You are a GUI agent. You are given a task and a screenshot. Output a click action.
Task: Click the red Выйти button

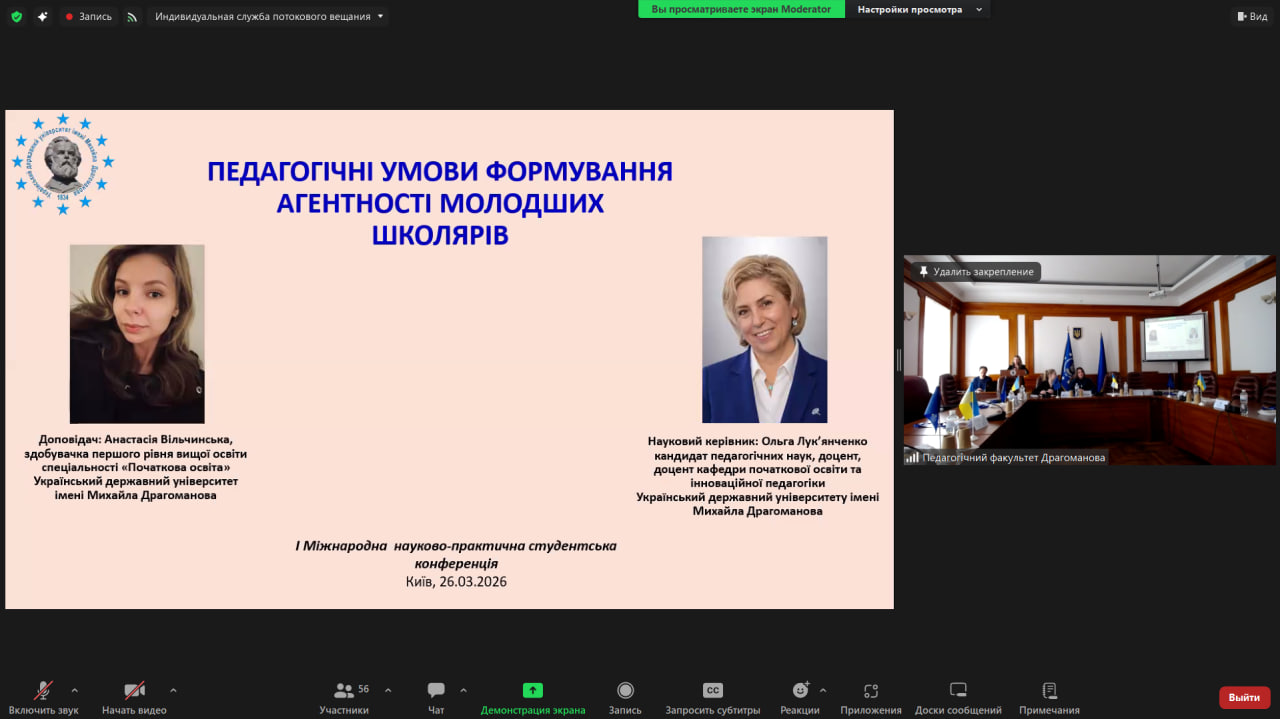[x=1241, y=695]
